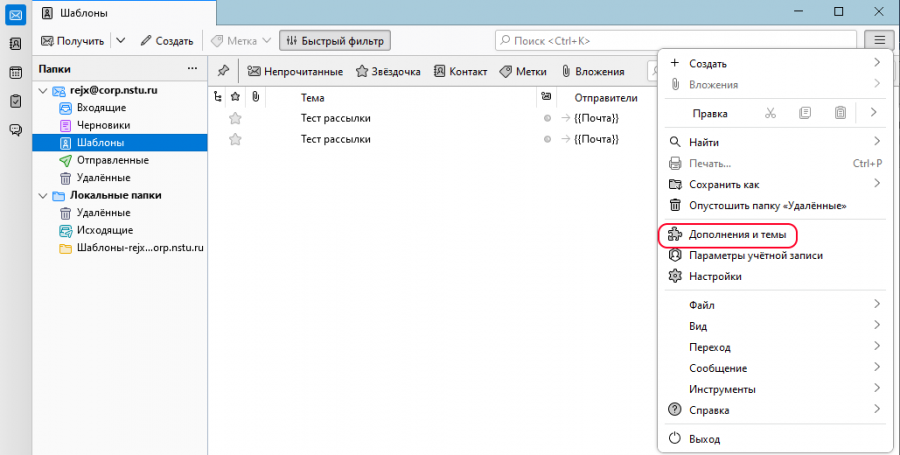Toggle the pin (keep filters) icon
The image size is (900, 455).
(223, 71)
